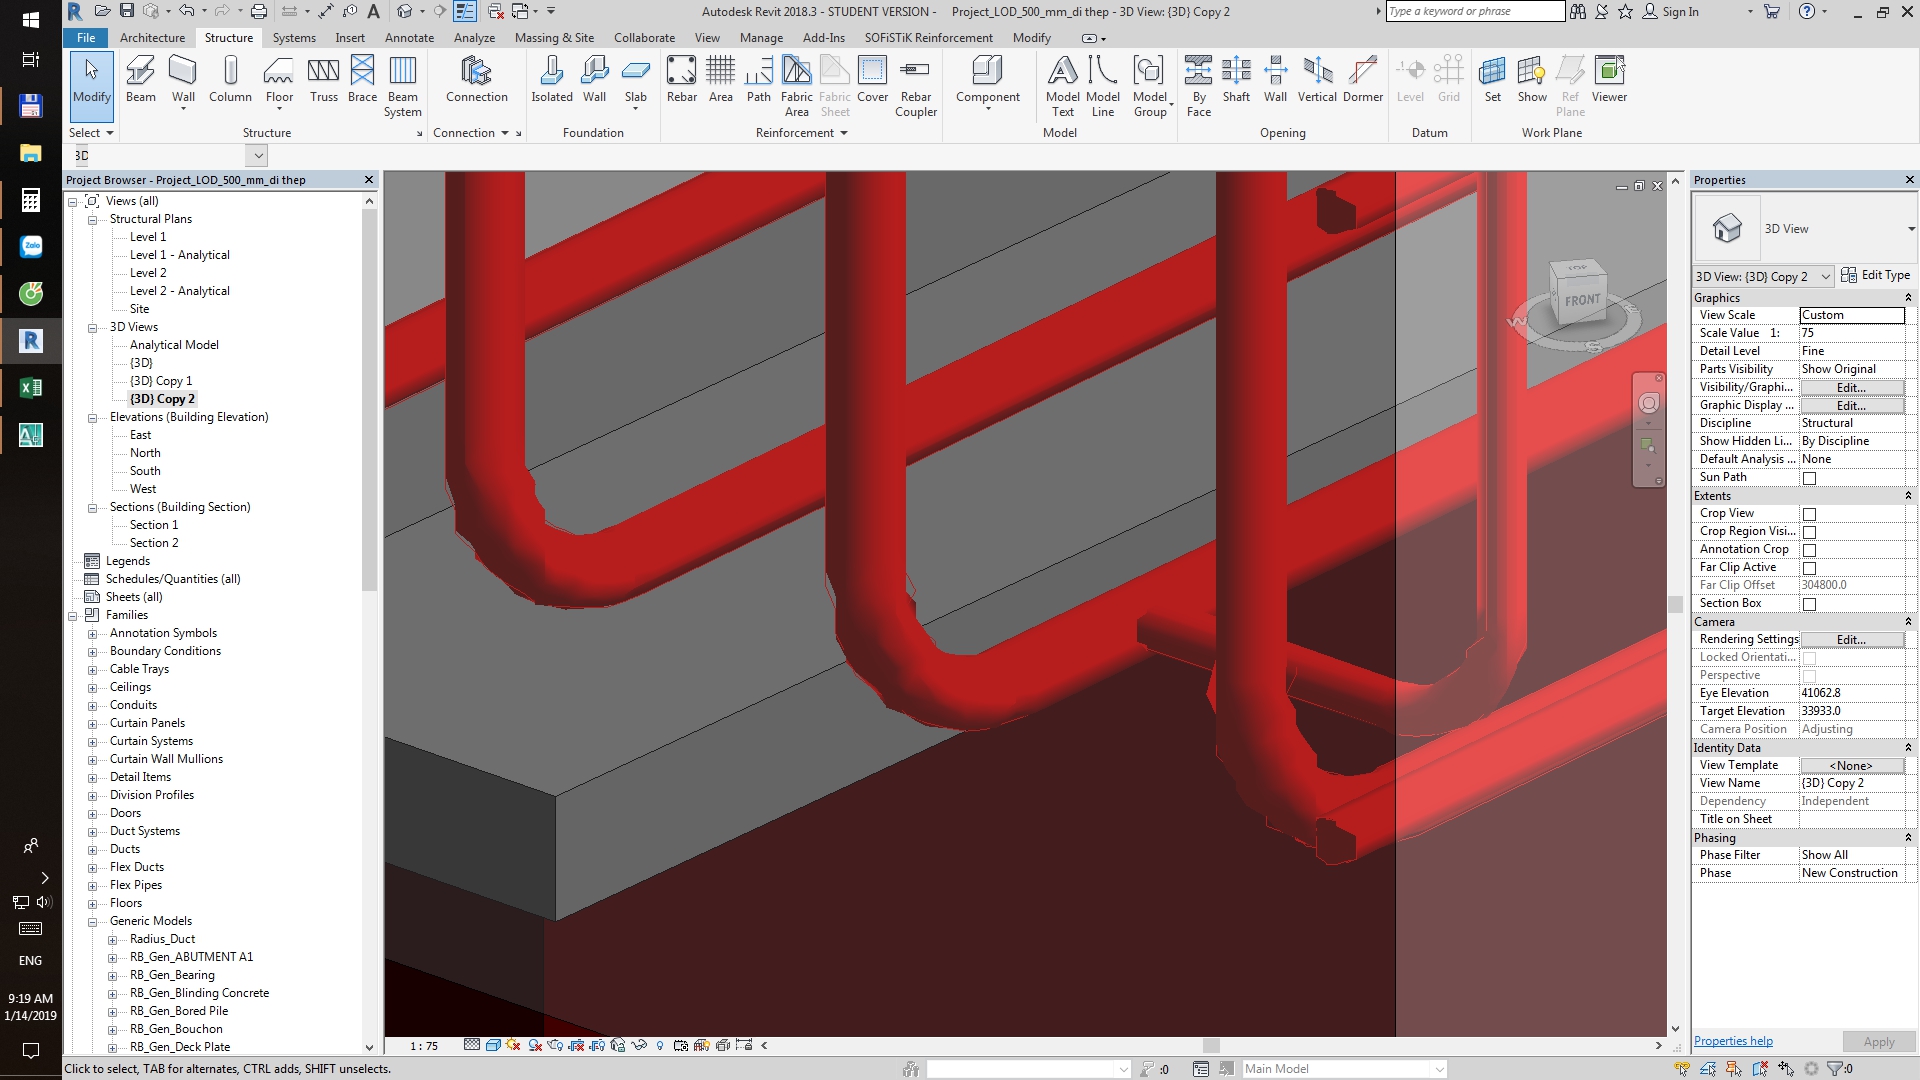Screen dimensions: 1920x1080
Task: Select the Isolated foundation tool
Action: pos(552,80)
